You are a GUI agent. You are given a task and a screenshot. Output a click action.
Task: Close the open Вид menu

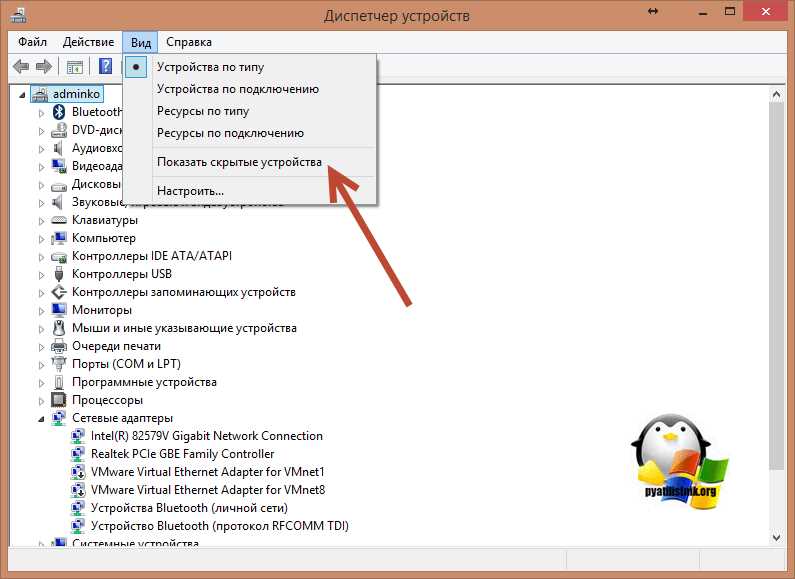tap(140, 42)
